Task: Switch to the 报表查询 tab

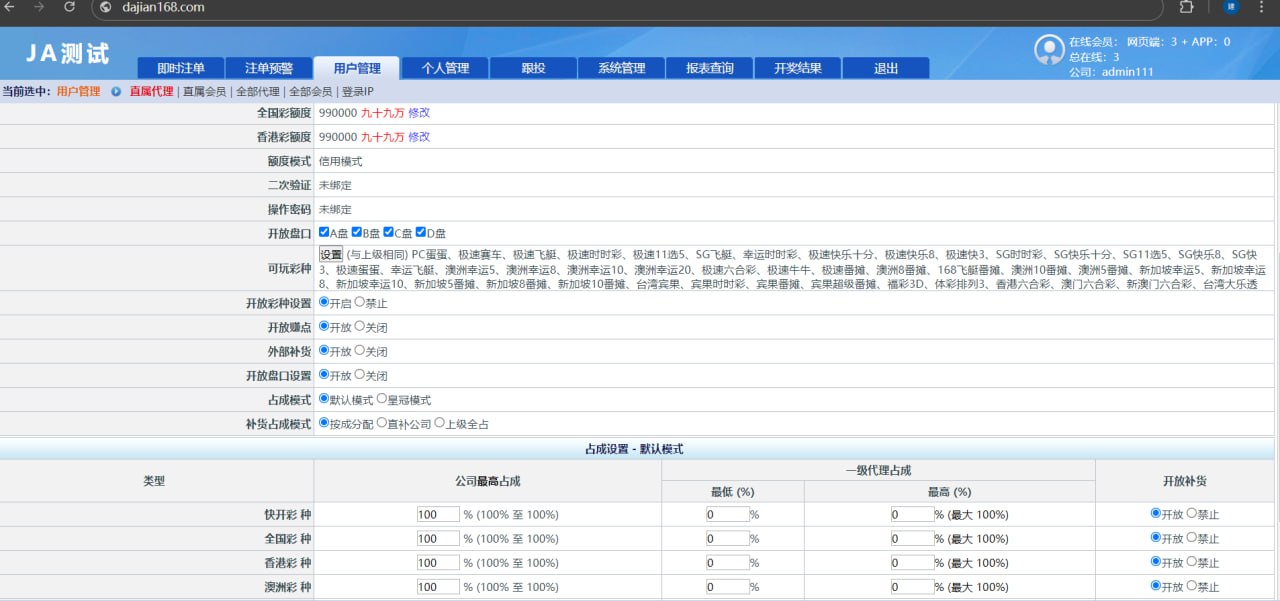Action: pyautogui.click(x=710, y=68)
